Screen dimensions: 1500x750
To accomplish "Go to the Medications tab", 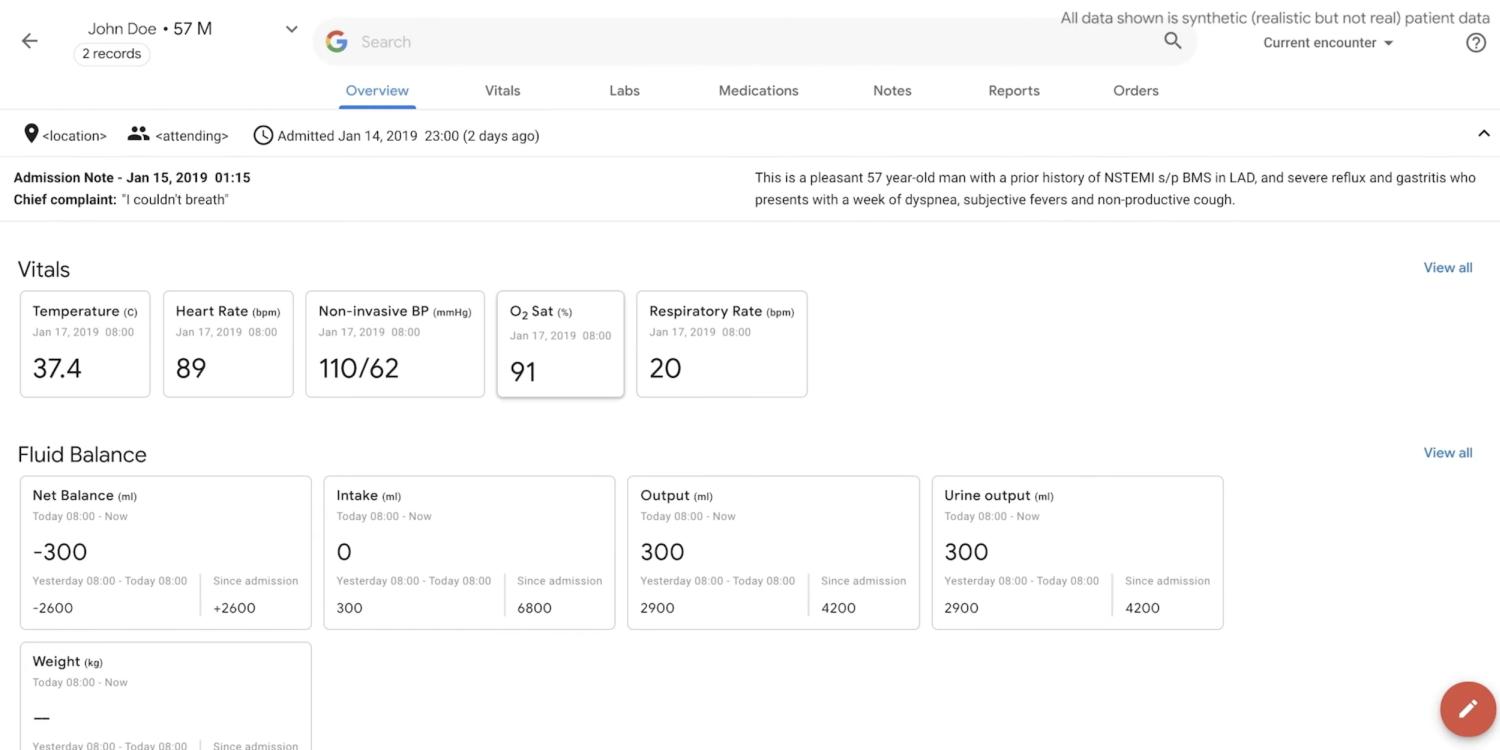I will [x=758, y=90].
